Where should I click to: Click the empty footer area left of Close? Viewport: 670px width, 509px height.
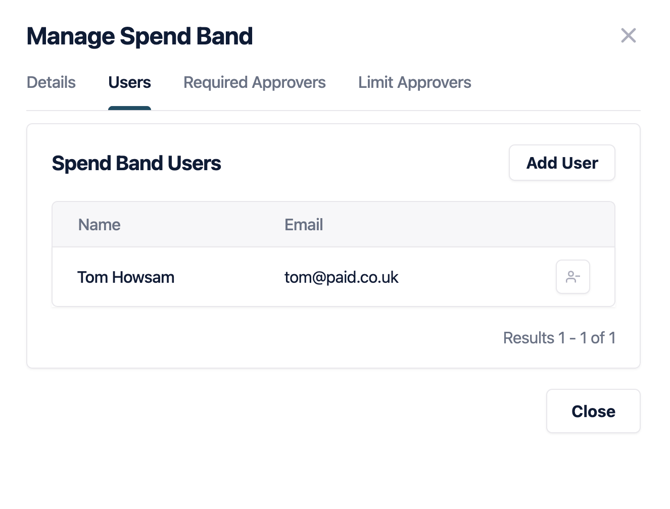280,411
